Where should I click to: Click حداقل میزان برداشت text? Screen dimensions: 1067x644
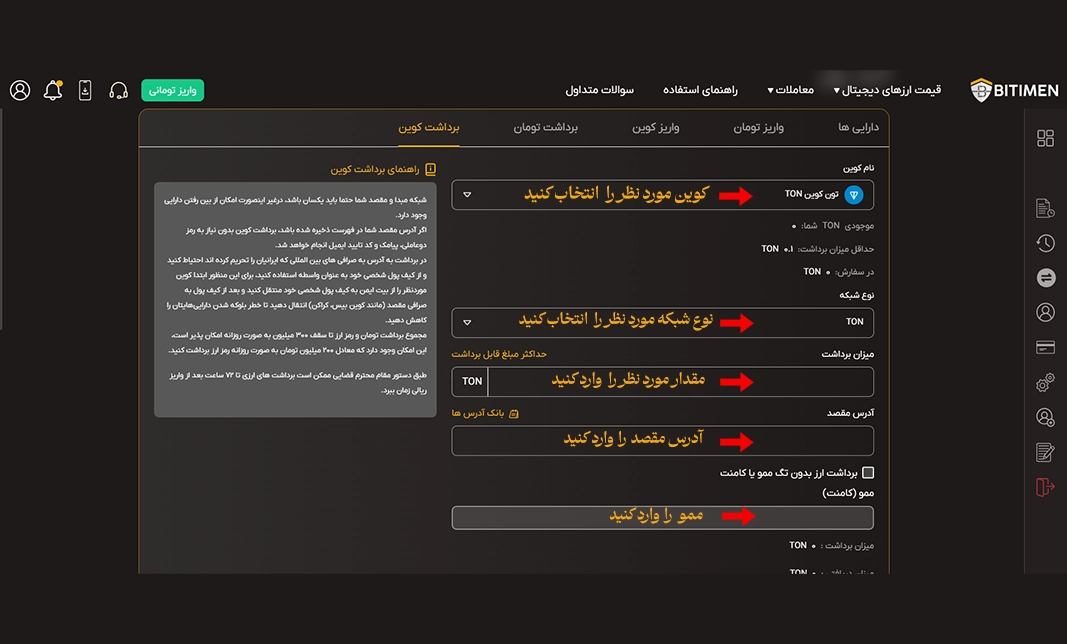click(817, 249)
